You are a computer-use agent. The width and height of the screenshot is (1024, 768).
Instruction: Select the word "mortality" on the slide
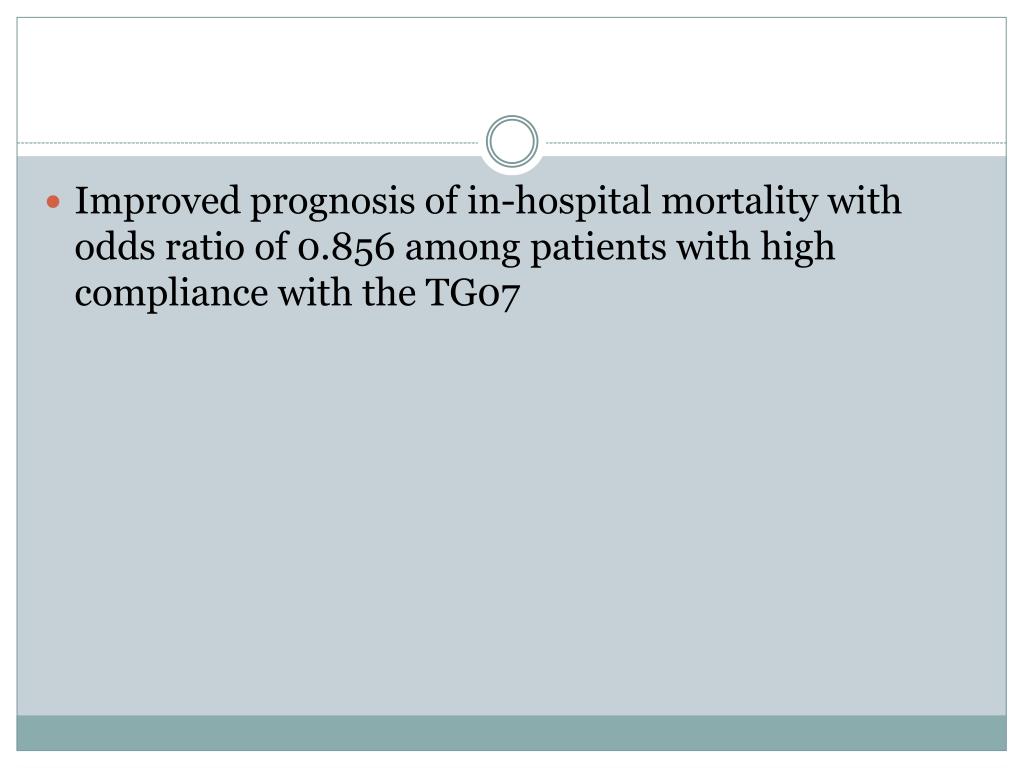tap(739, 202)
